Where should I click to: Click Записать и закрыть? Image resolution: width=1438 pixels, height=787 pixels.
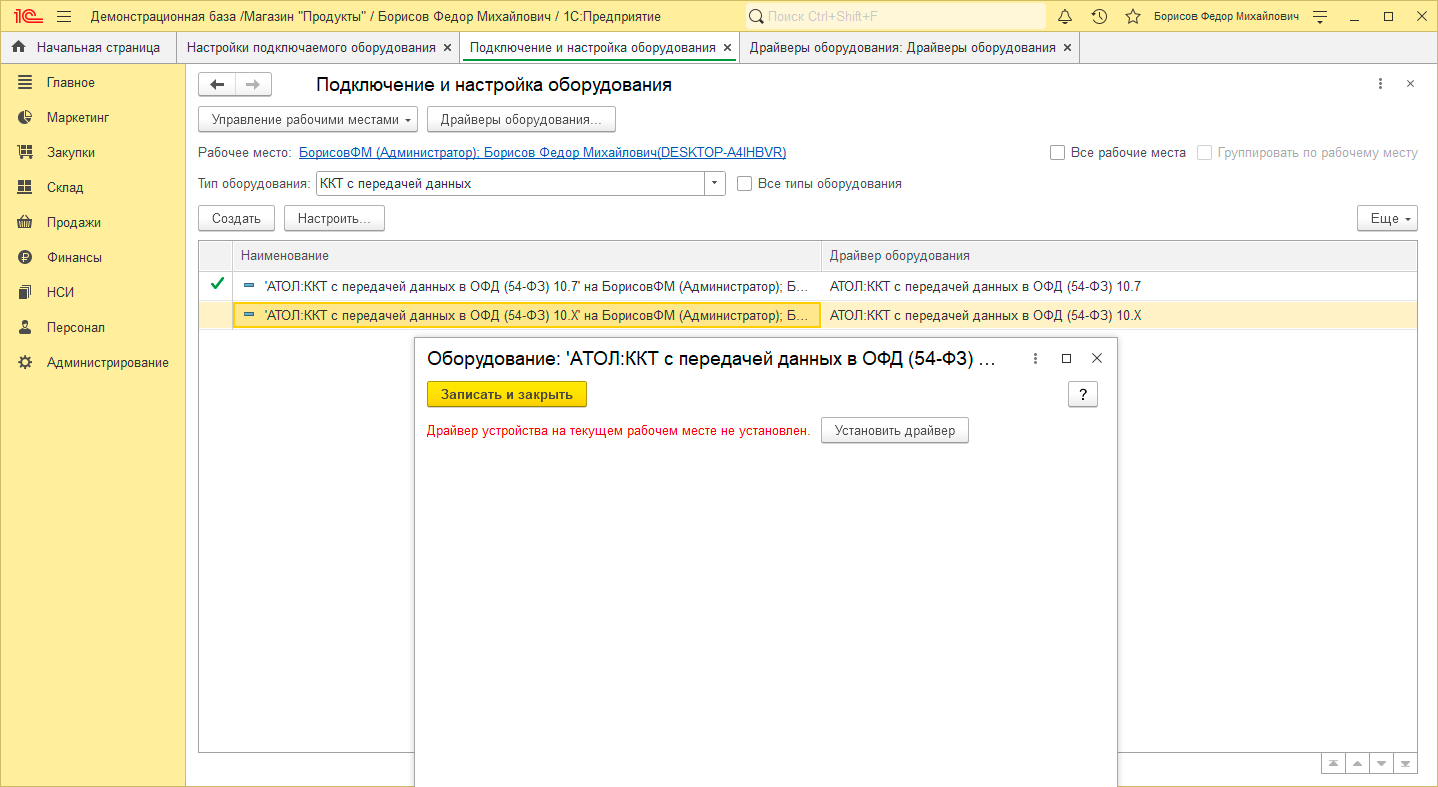(x=507, y=394)
